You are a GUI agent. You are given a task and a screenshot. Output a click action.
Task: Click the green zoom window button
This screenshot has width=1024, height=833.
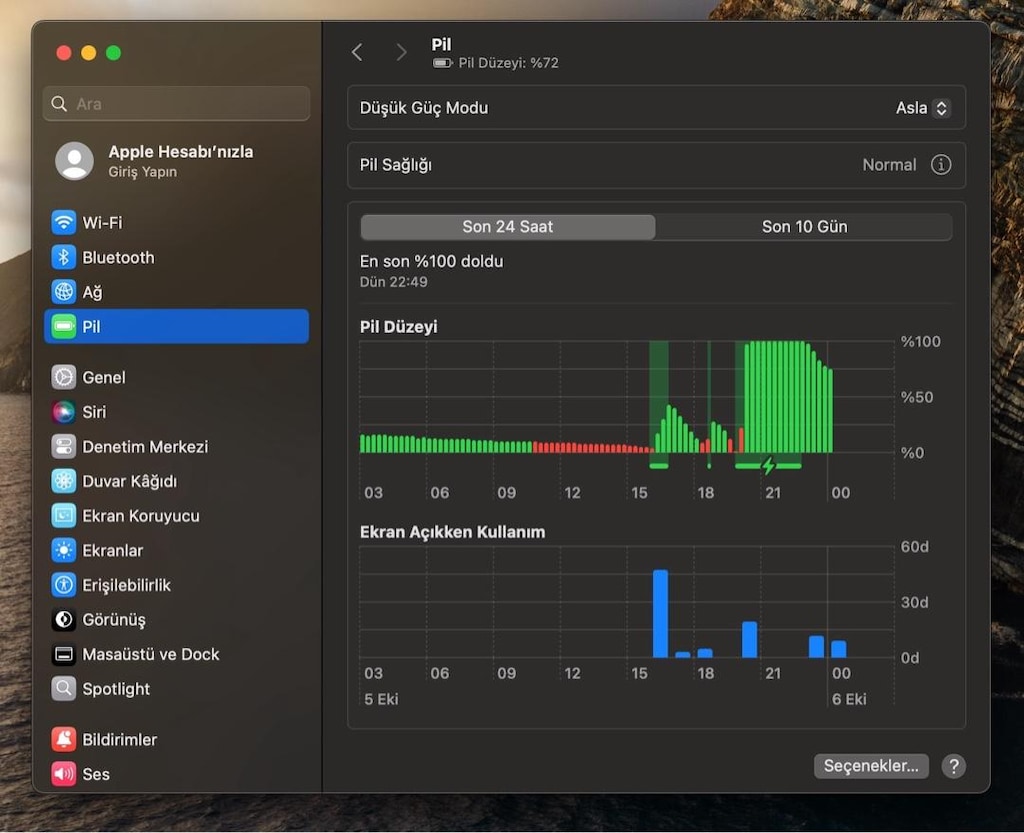click(x=114, y=53)
